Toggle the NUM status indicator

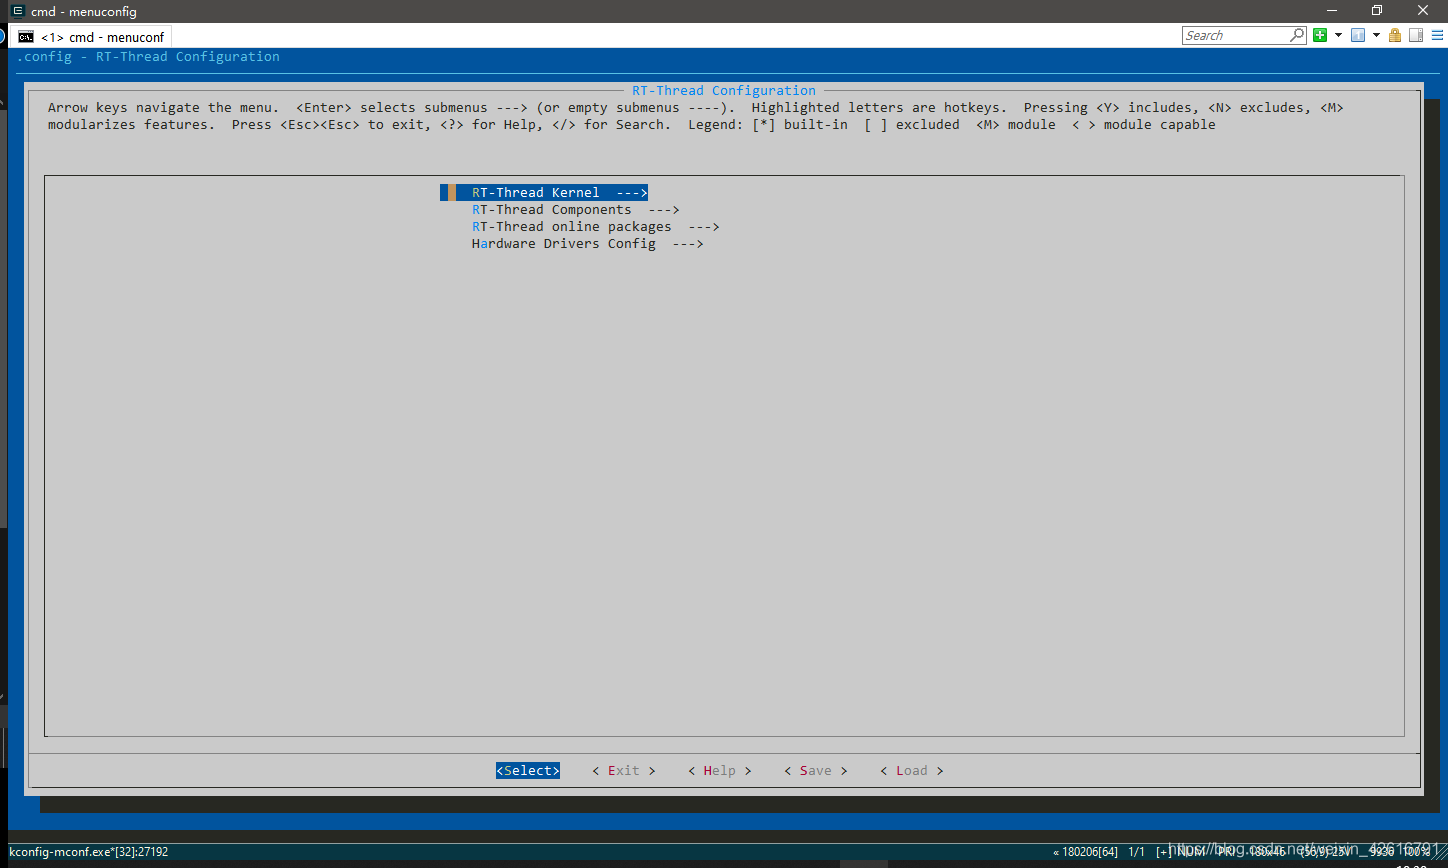click(1192, 852)
